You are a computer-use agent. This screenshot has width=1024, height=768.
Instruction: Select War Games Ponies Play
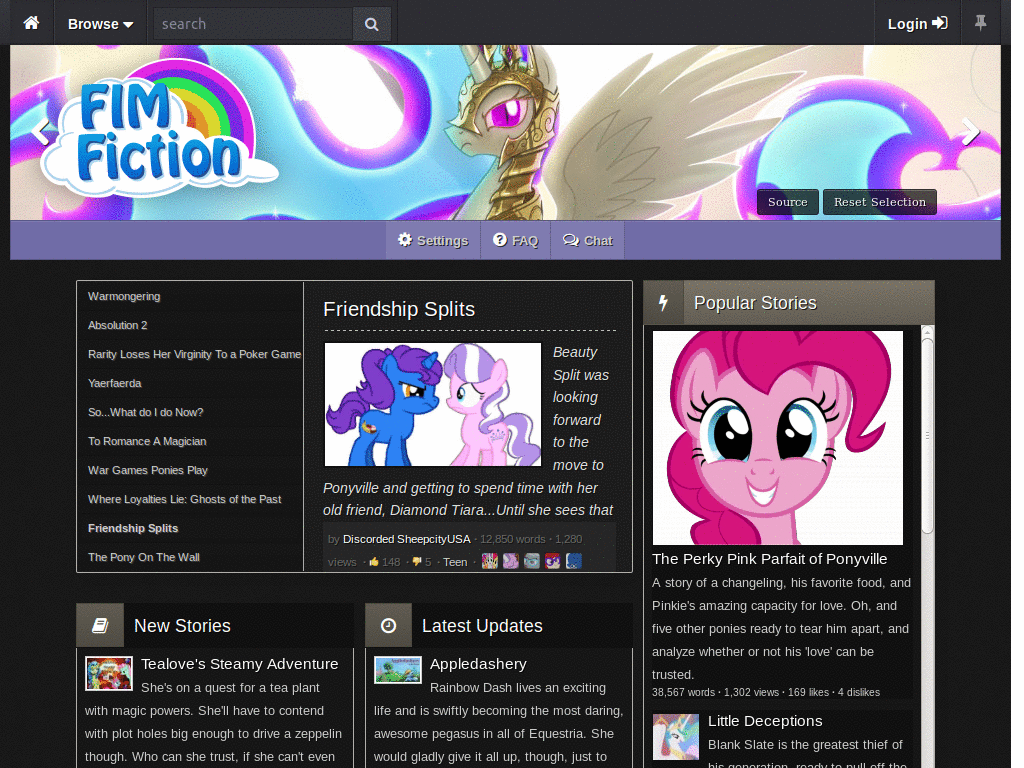pyautogui.click(x=148, y=470)
